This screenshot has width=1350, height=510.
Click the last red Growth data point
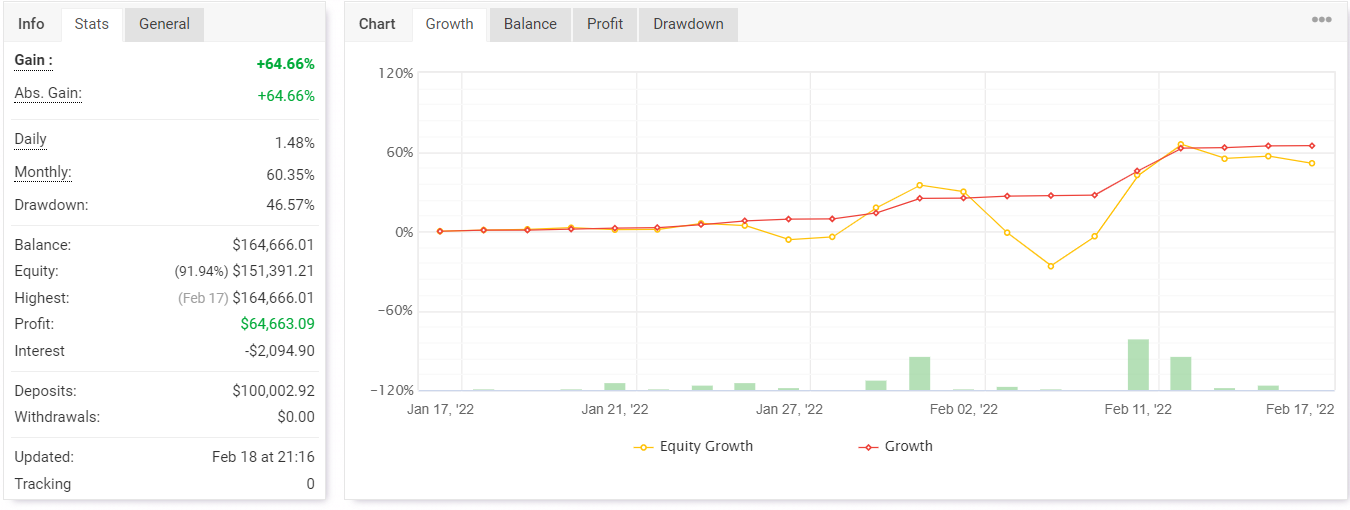tap(1311, 146)
